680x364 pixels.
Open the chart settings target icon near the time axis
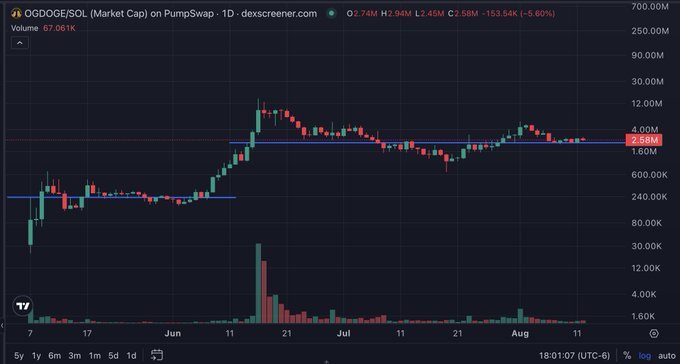click(654, 334)
